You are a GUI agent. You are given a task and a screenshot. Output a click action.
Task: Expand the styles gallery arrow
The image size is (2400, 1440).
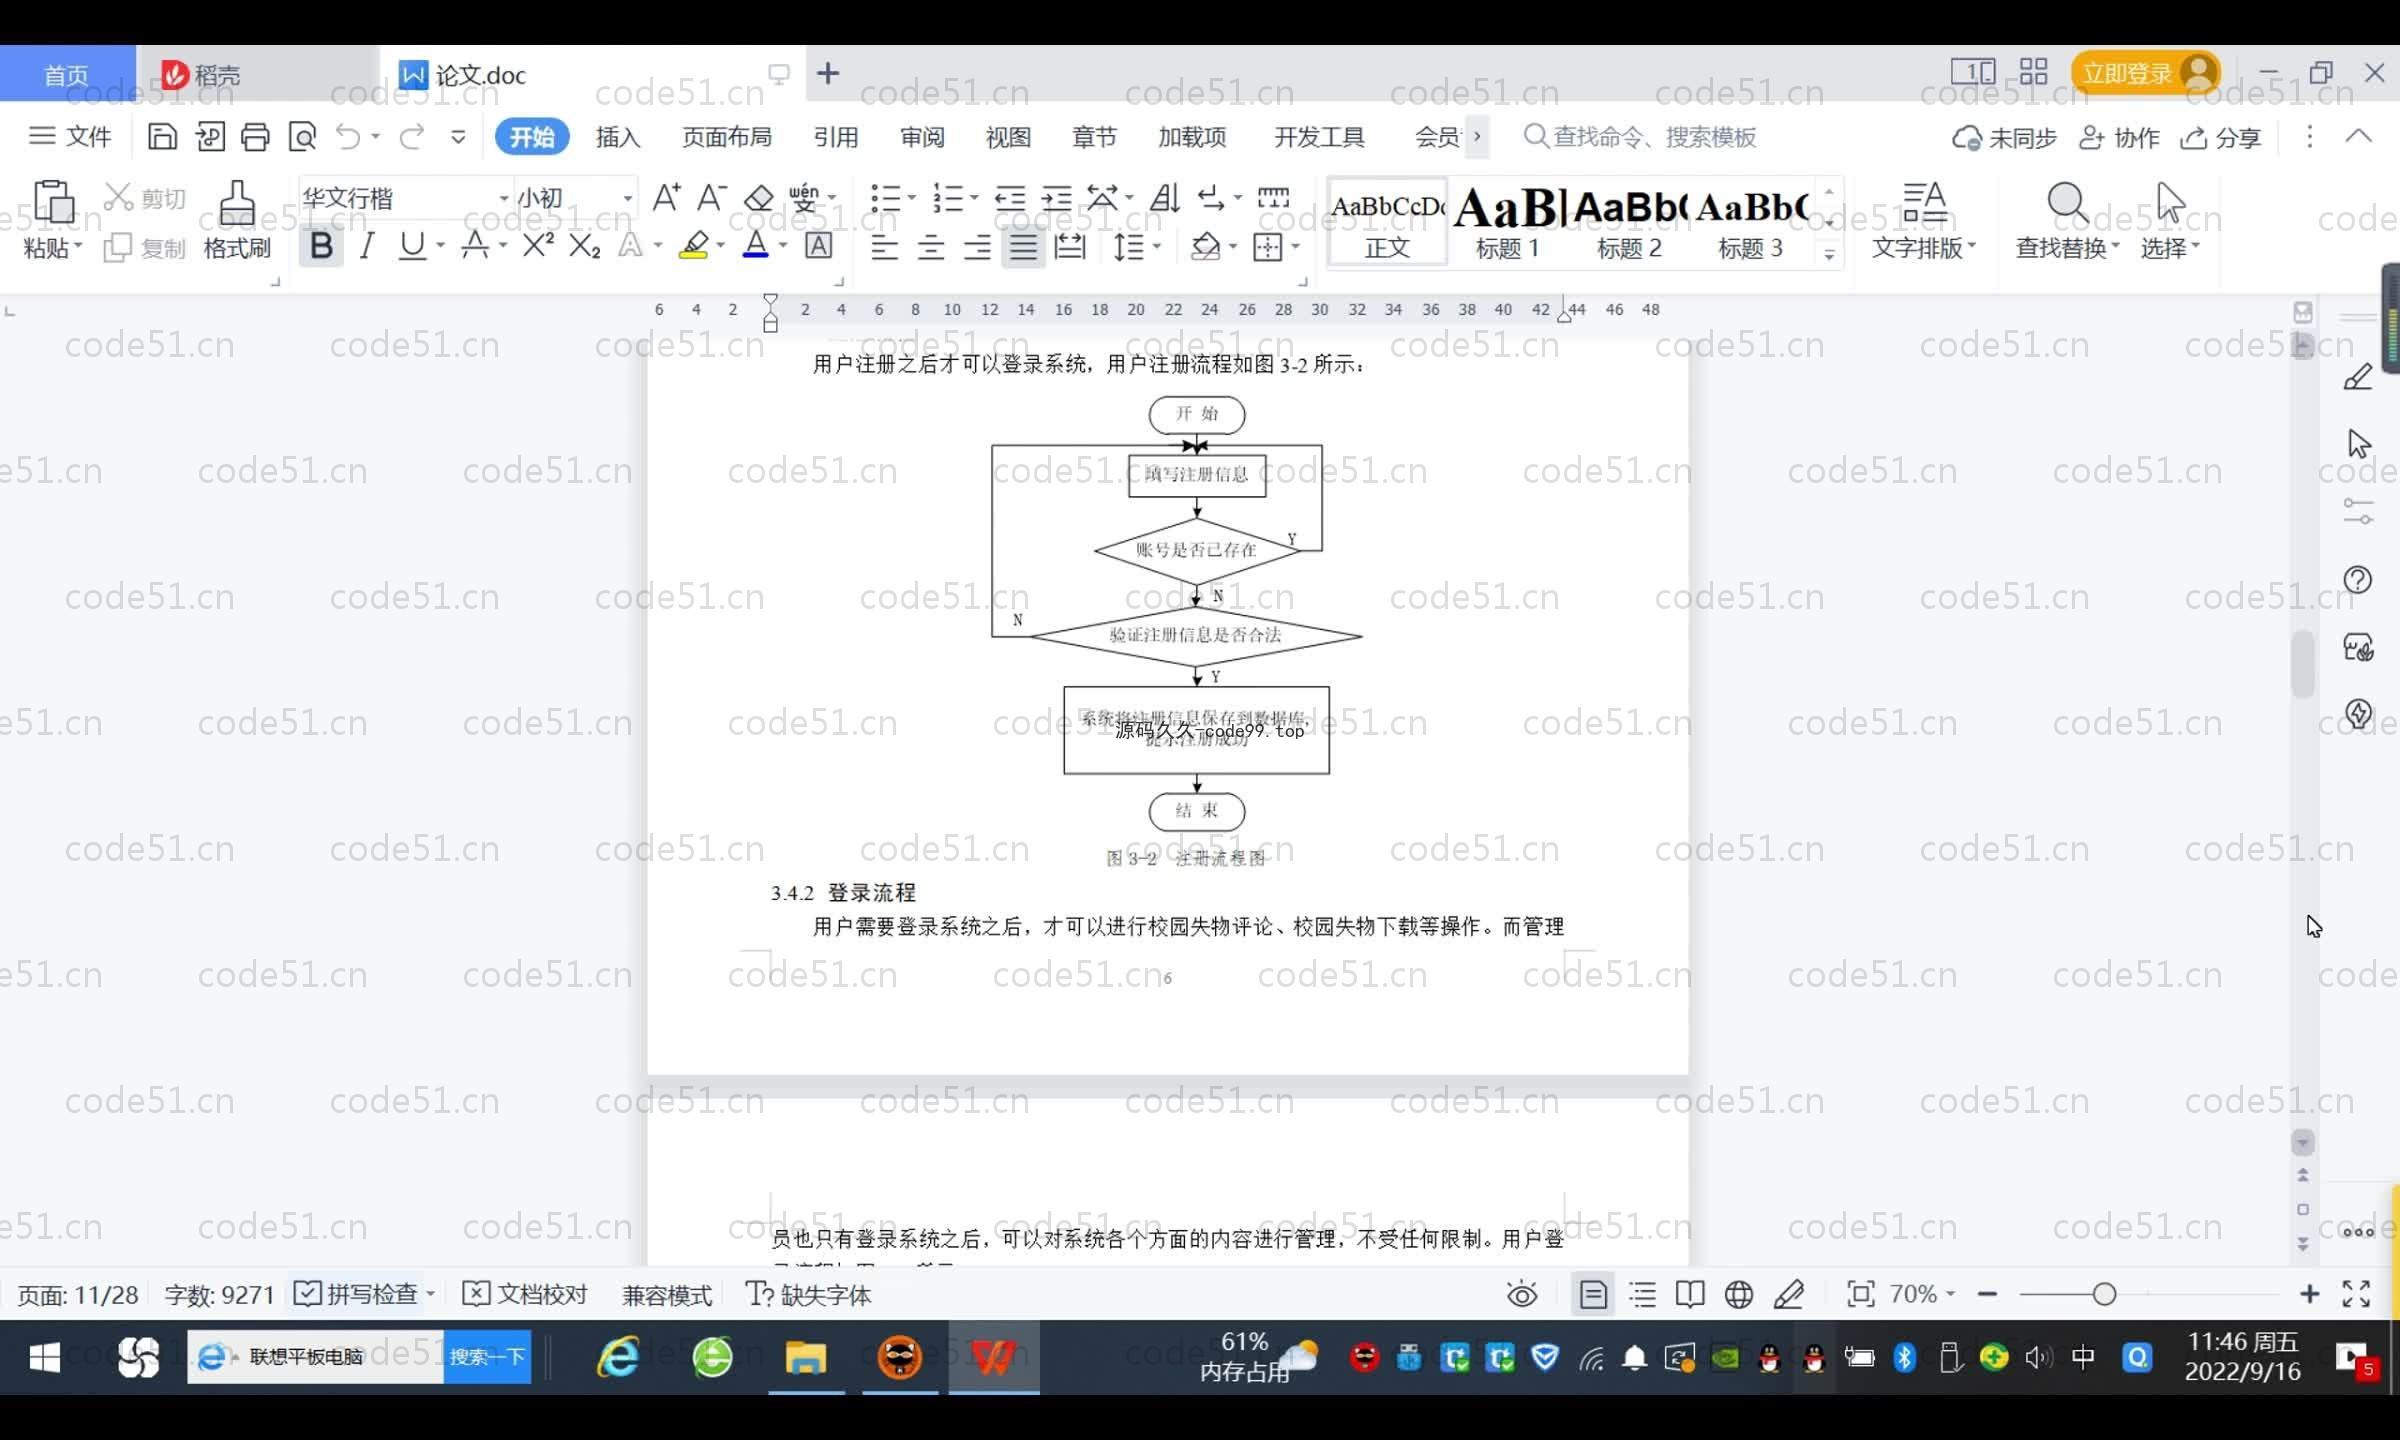pyautogui.click(x=1829, y=255)
